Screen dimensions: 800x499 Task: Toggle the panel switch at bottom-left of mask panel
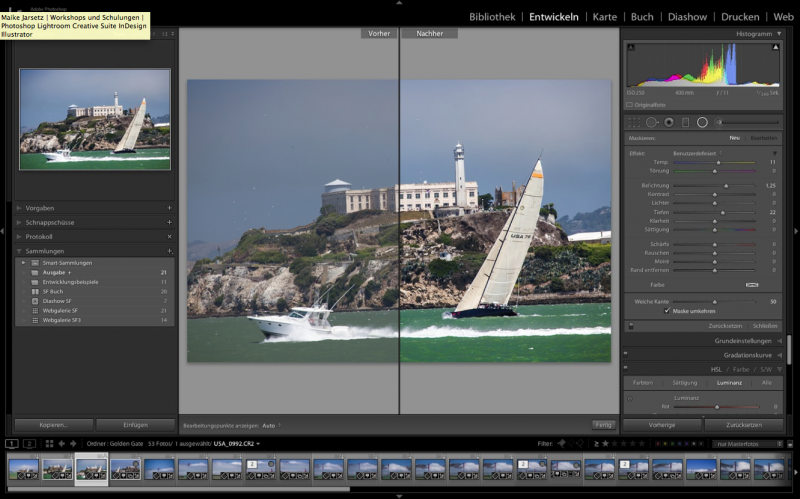631,326
